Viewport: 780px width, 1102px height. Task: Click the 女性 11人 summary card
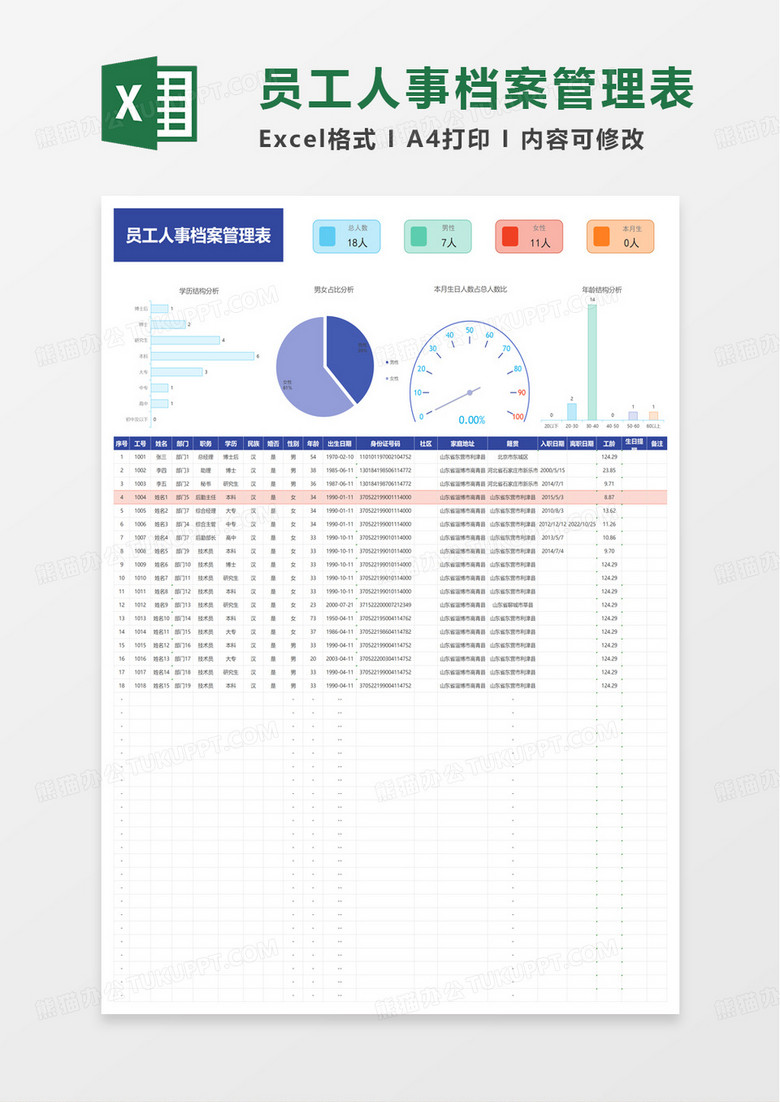tap(529, 236)
